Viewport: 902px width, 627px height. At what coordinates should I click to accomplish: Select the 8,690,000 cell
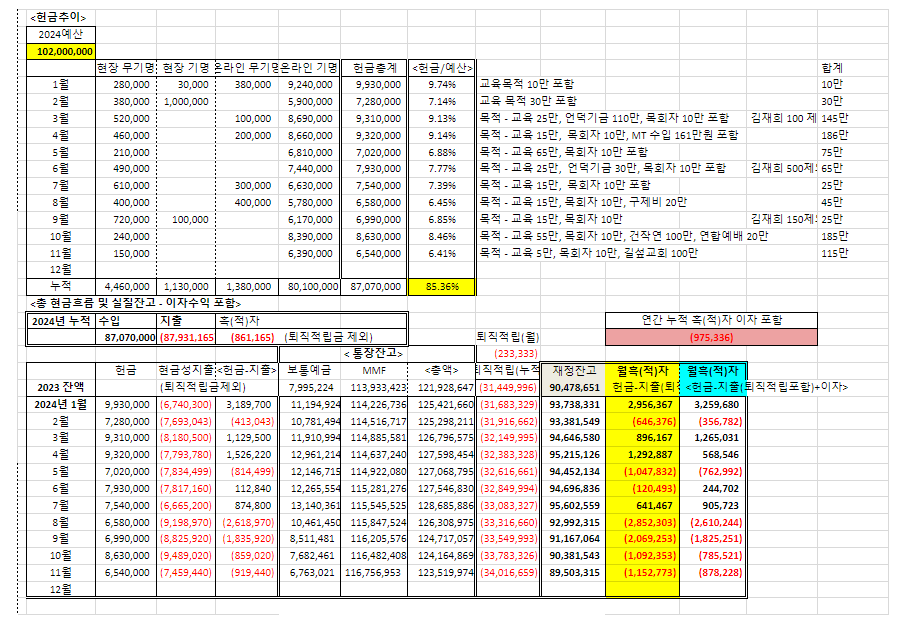pos(310,118)
